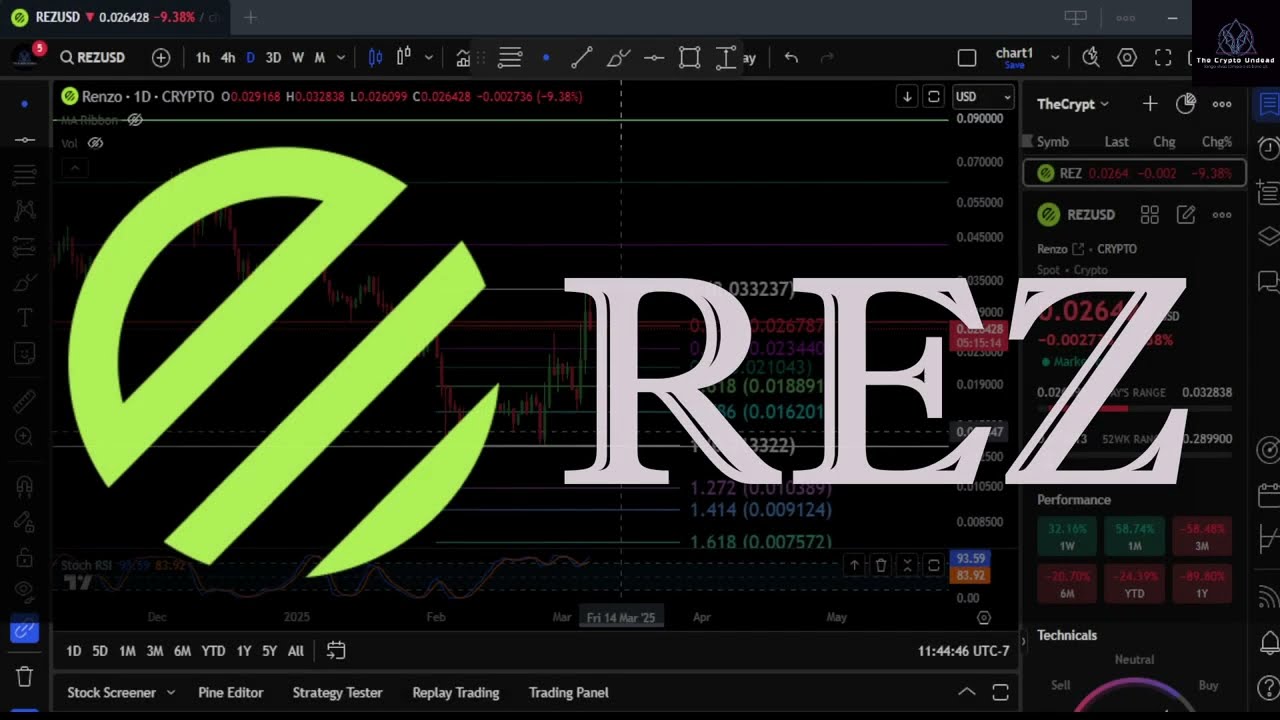
Task: Open the REZUSD note edit icon
Action: point(1186,215)
